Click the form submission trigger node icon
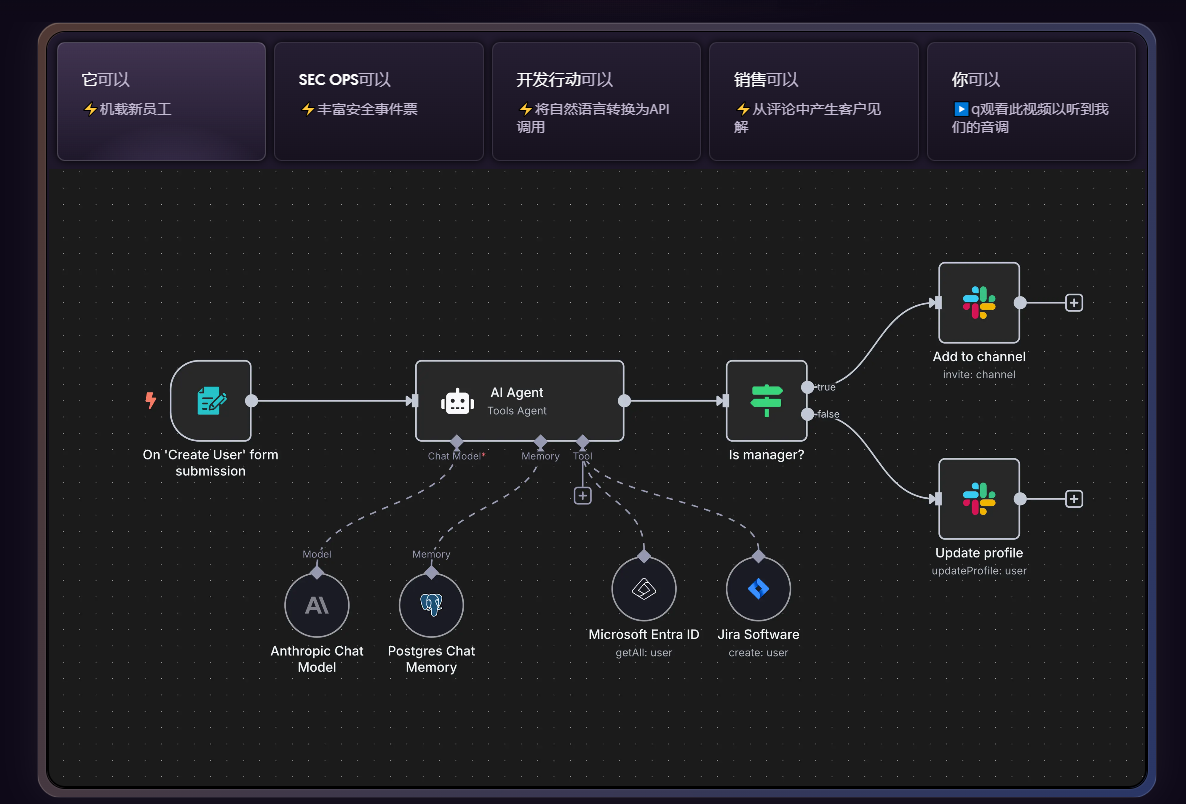1186x804 pixels. (211, 401)
